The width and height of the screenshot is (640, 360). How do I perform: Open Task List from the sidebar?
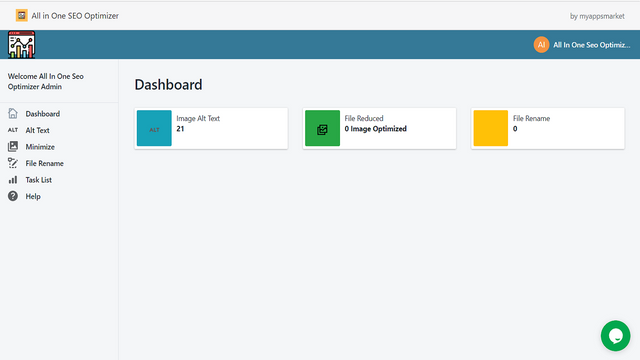[38, 180]
